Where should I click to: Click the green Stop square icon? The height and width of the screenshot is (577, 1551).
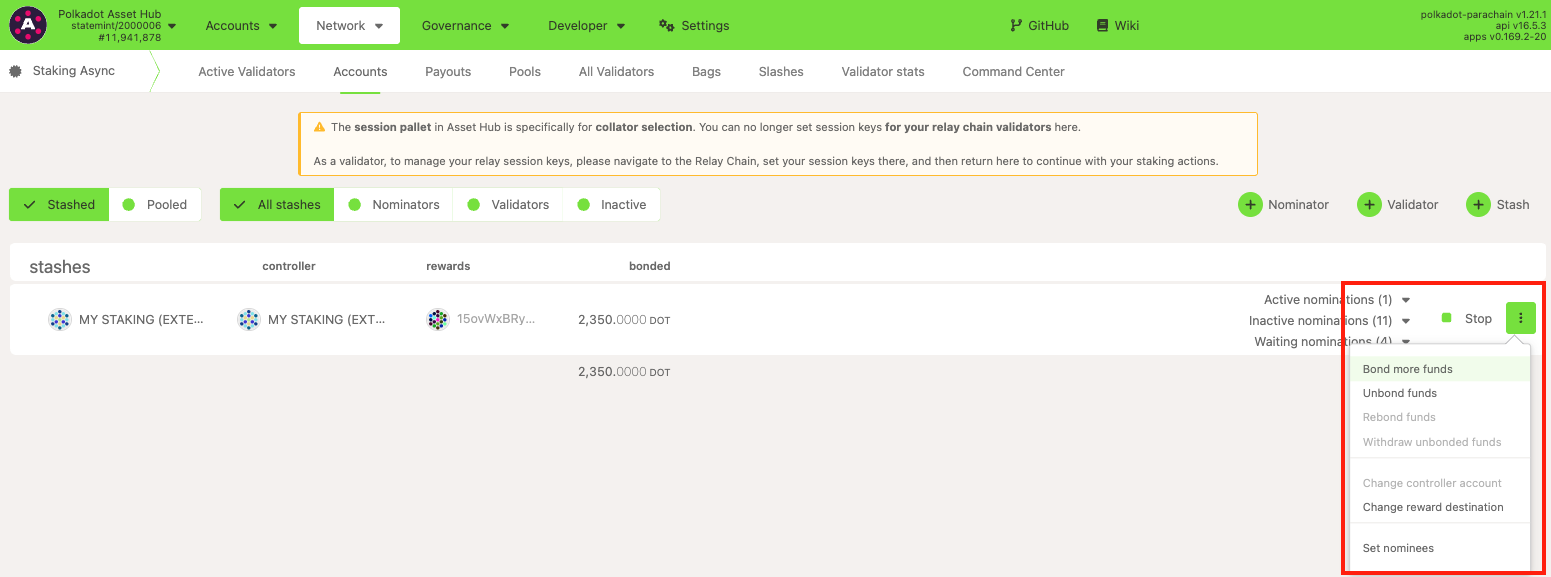1446,318
